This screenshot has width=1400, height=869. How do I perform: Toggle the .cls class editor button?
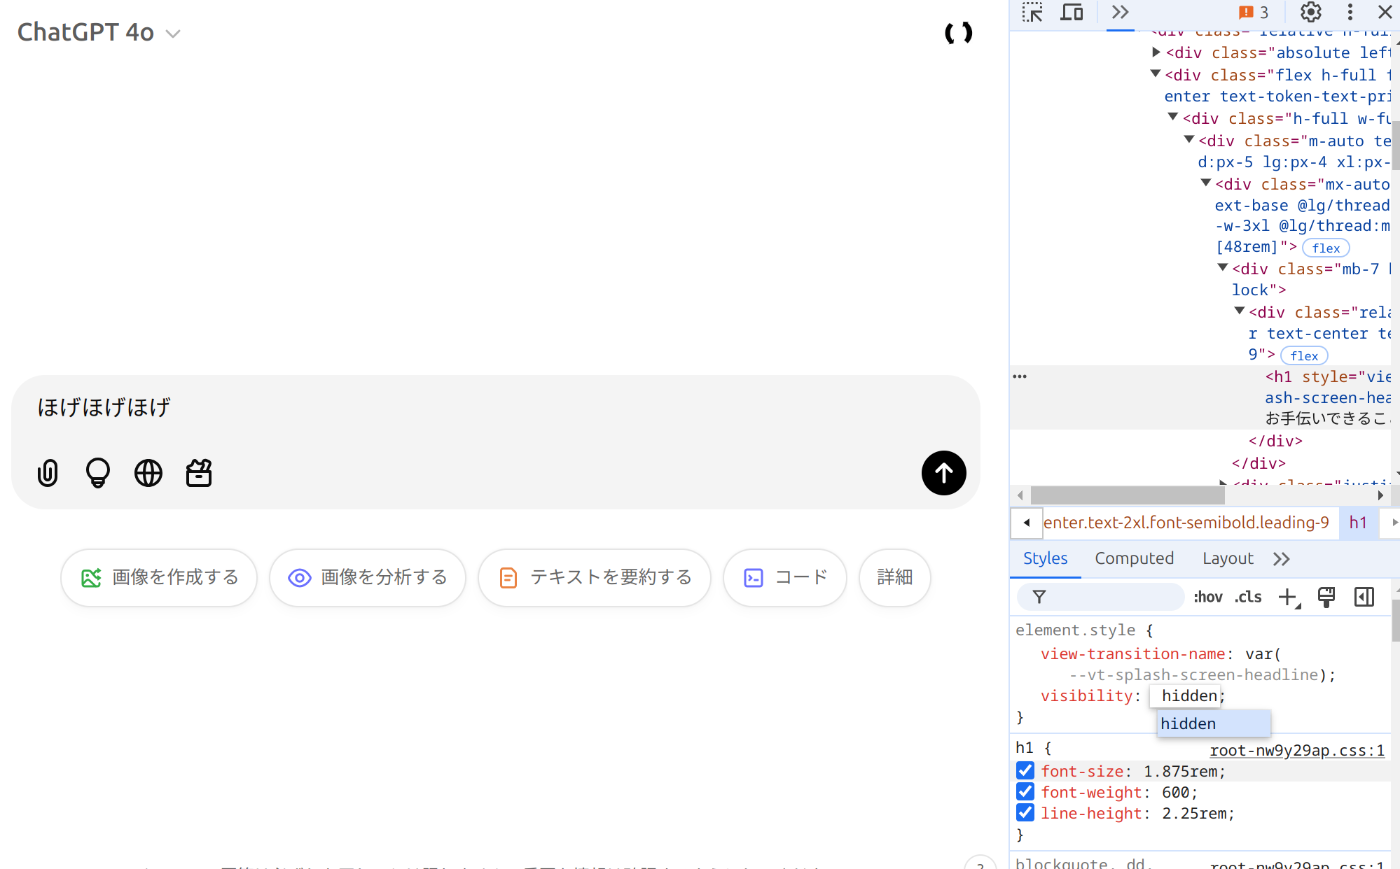tap(1248, 597)
